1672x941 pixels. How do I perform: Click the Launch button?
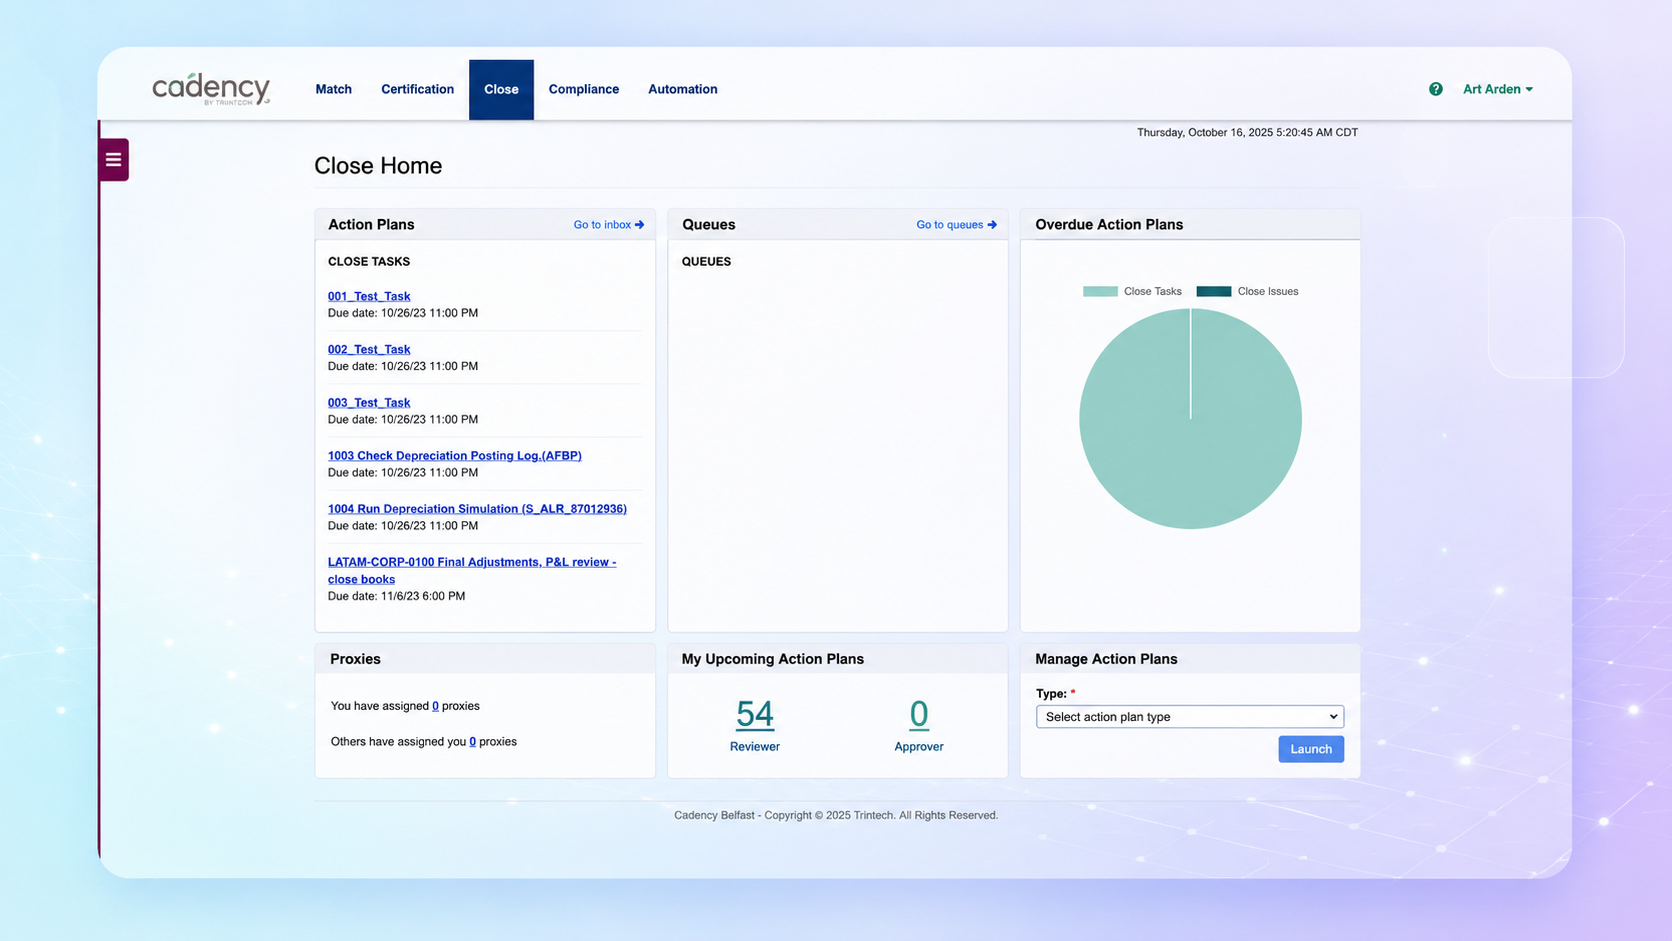coord(1311,749)
